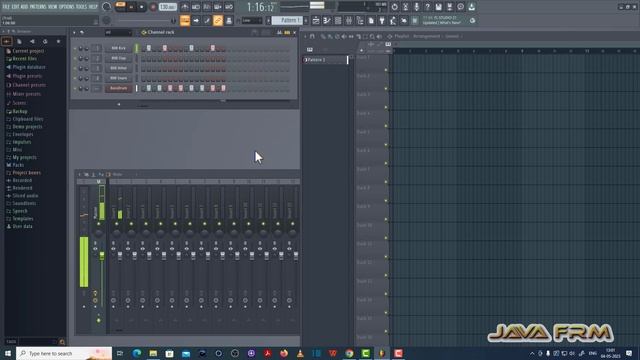Click the mixer master channel fader
The image size is (640, 360).
pyautogui.click(x=102, y=256)
